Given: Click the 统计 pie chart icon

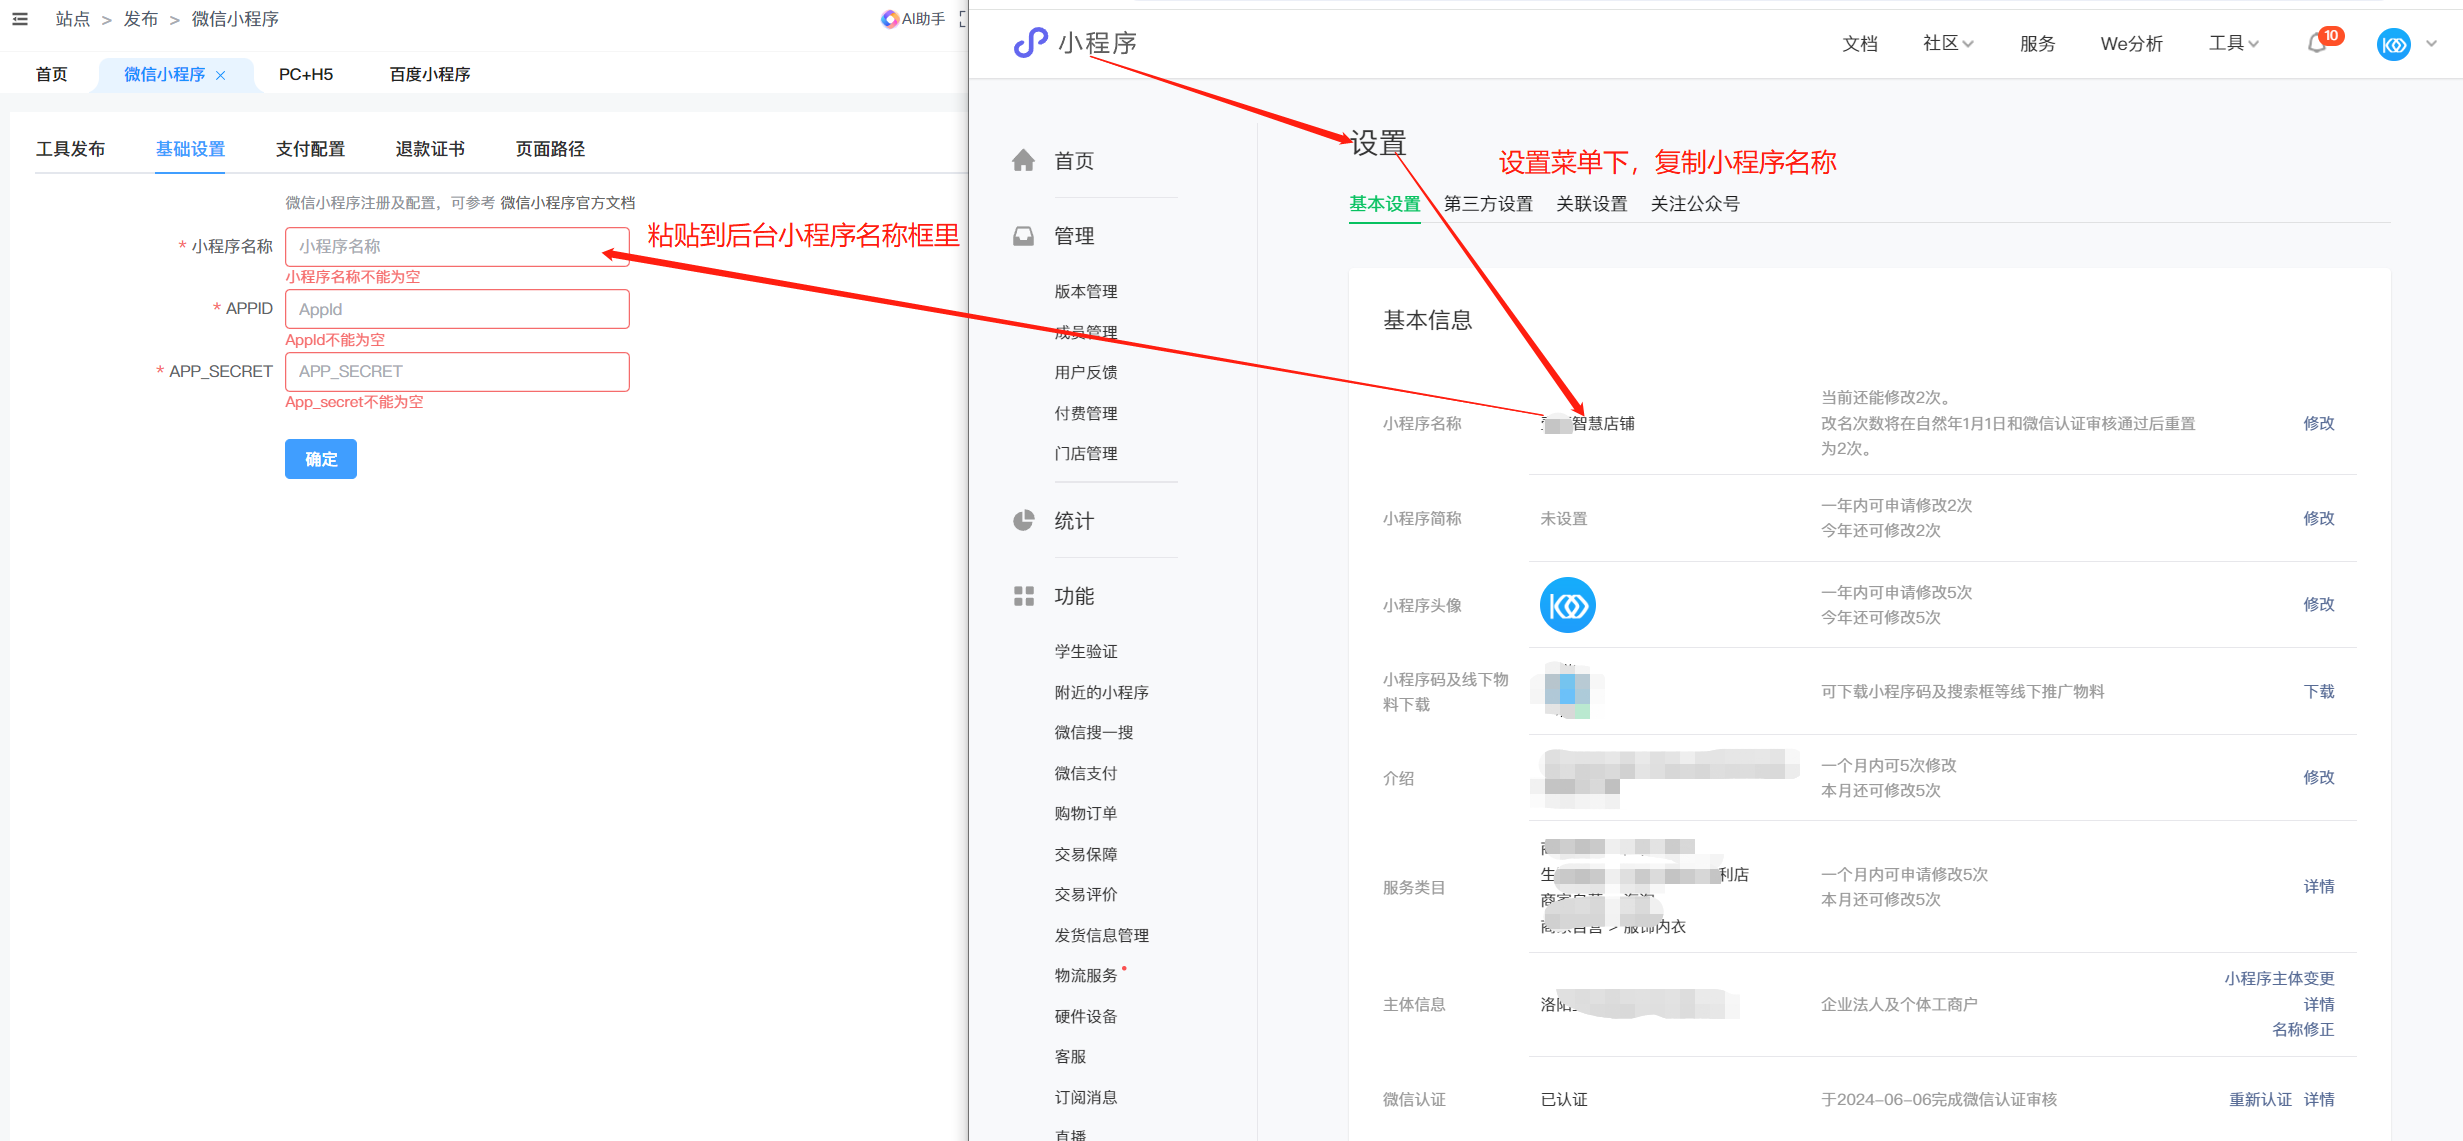Looking at the screenshot, I should (x=1023, y=521).
